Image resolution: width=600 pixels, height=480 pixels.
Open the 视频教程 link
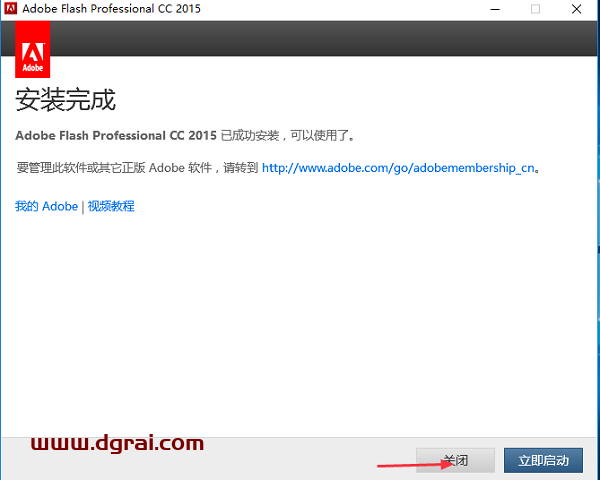coord(111,206)
